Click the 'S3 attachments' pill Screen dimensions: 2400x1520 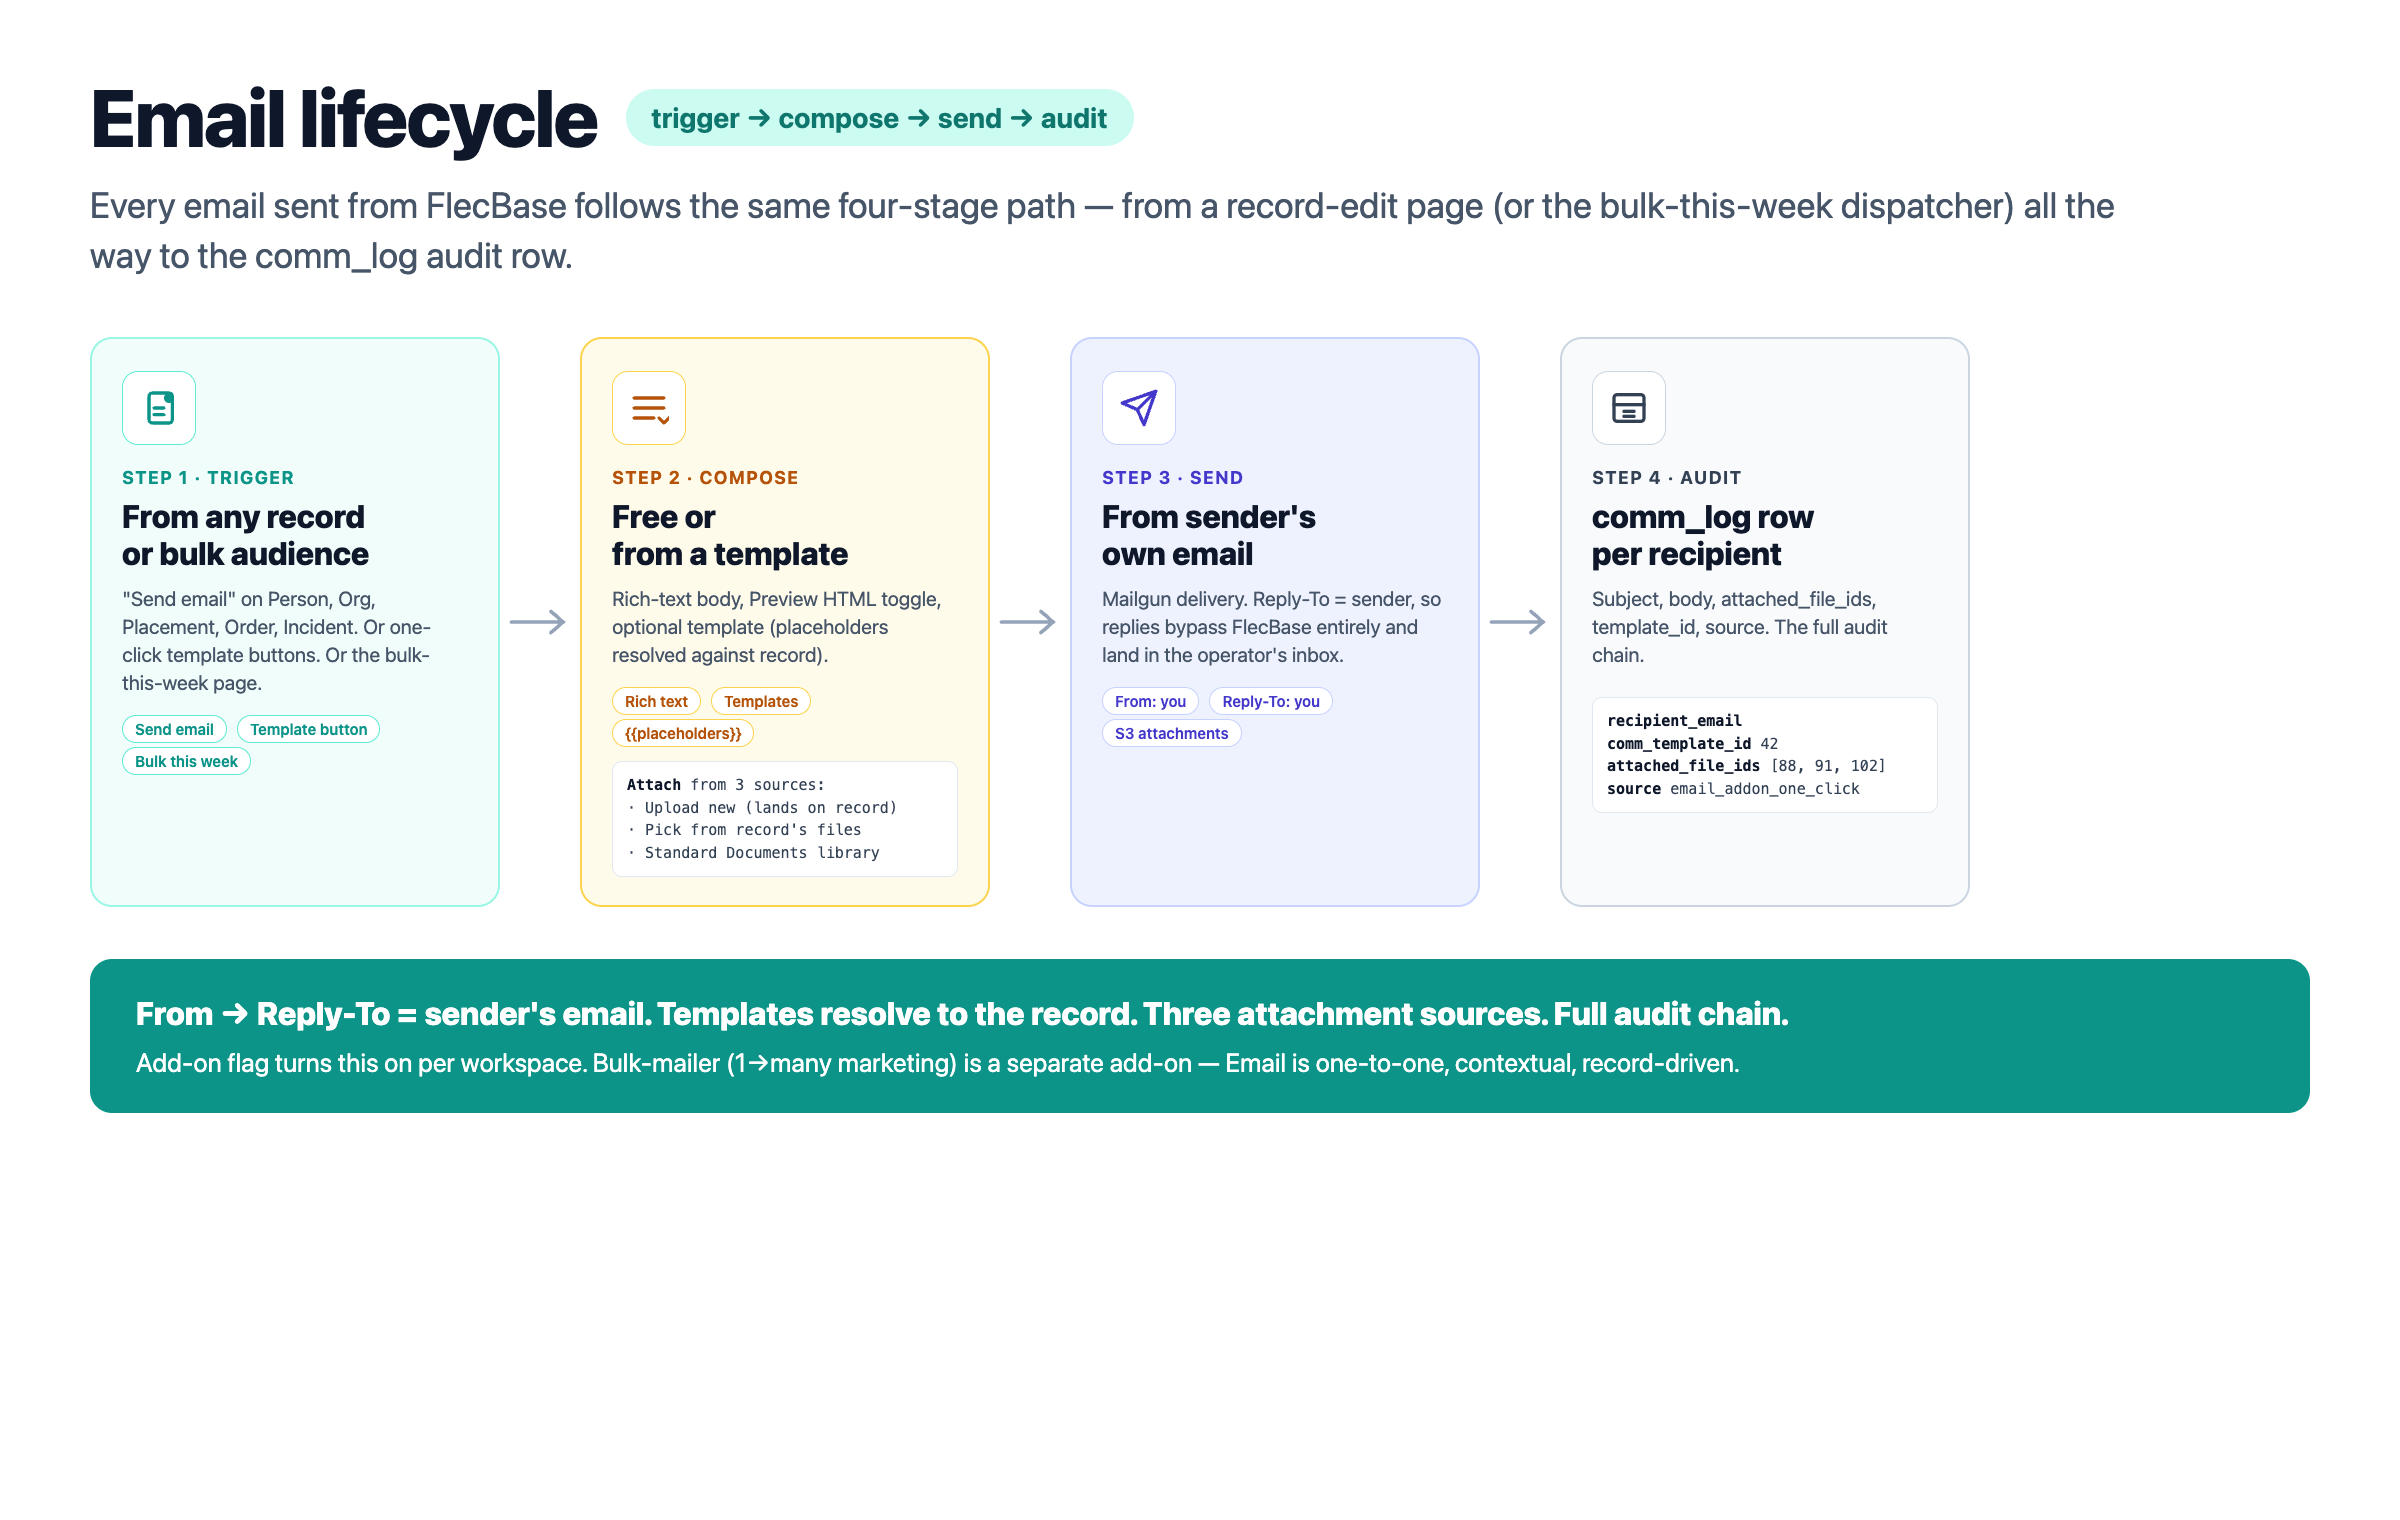point(1172,734)
